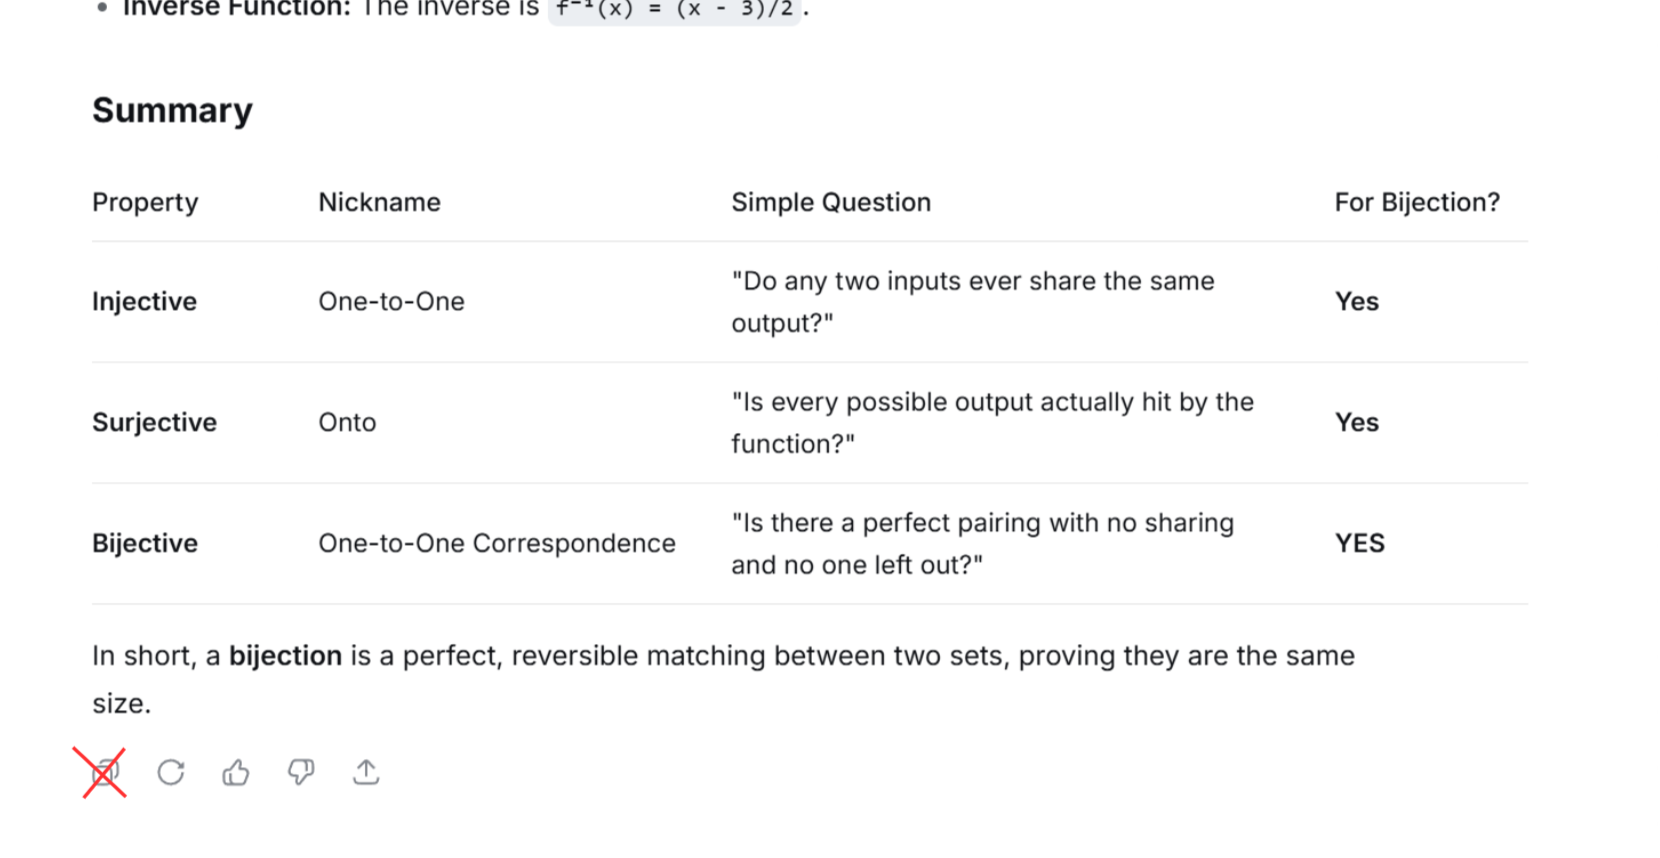Viewport: 1660px width, 858px height.
Task: Click the uppercase YES in Bijective row
Action: click(1359, 543)
